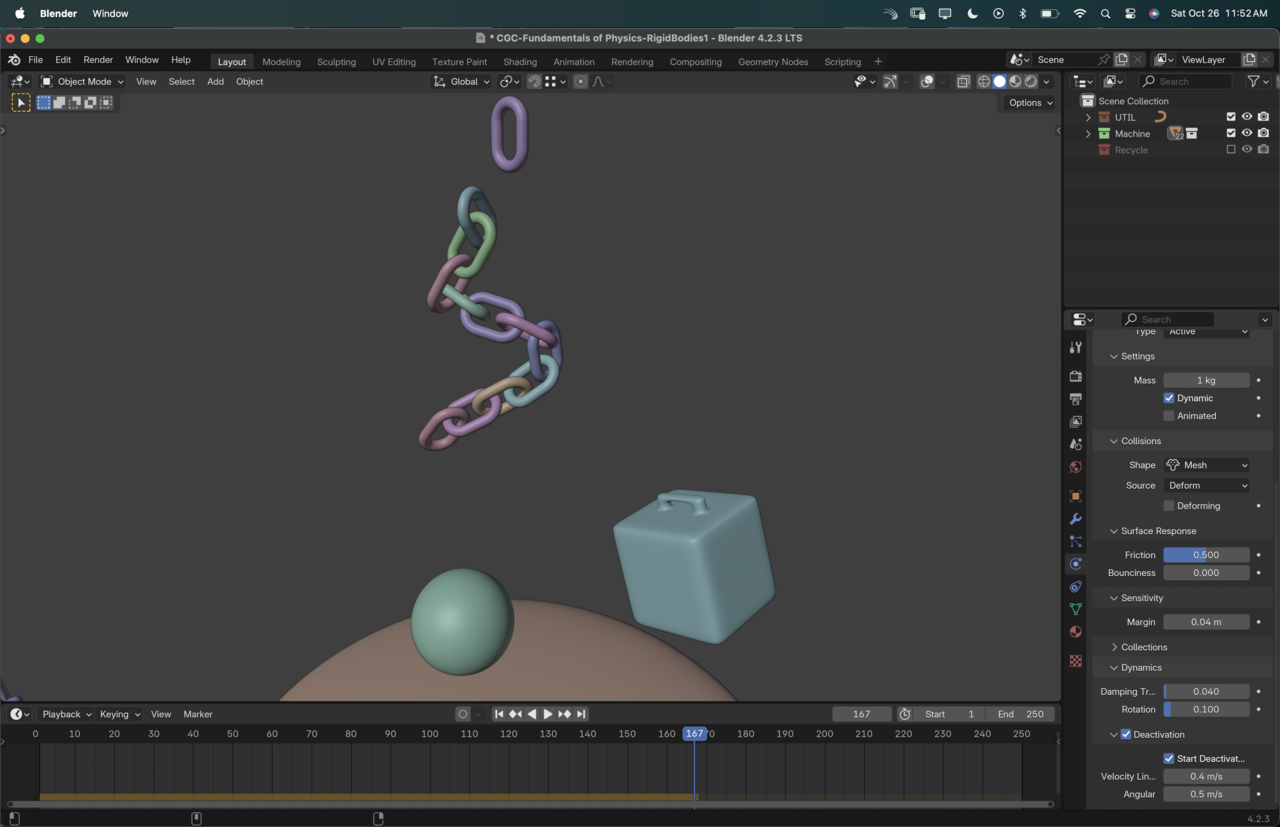Toggle the Deforming checkbox
Viewport: 1280px width, 827px height.
point(1169,506)
